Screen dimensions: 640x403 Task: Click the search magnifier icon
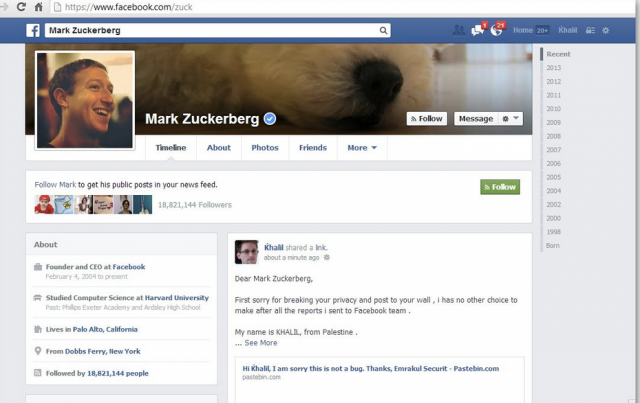[383, 30]
